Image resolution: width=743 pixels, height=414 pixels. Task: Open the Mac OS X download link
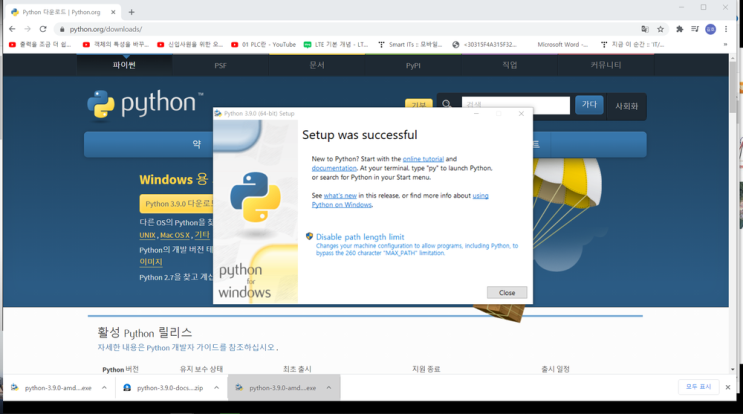pos(175,235)
